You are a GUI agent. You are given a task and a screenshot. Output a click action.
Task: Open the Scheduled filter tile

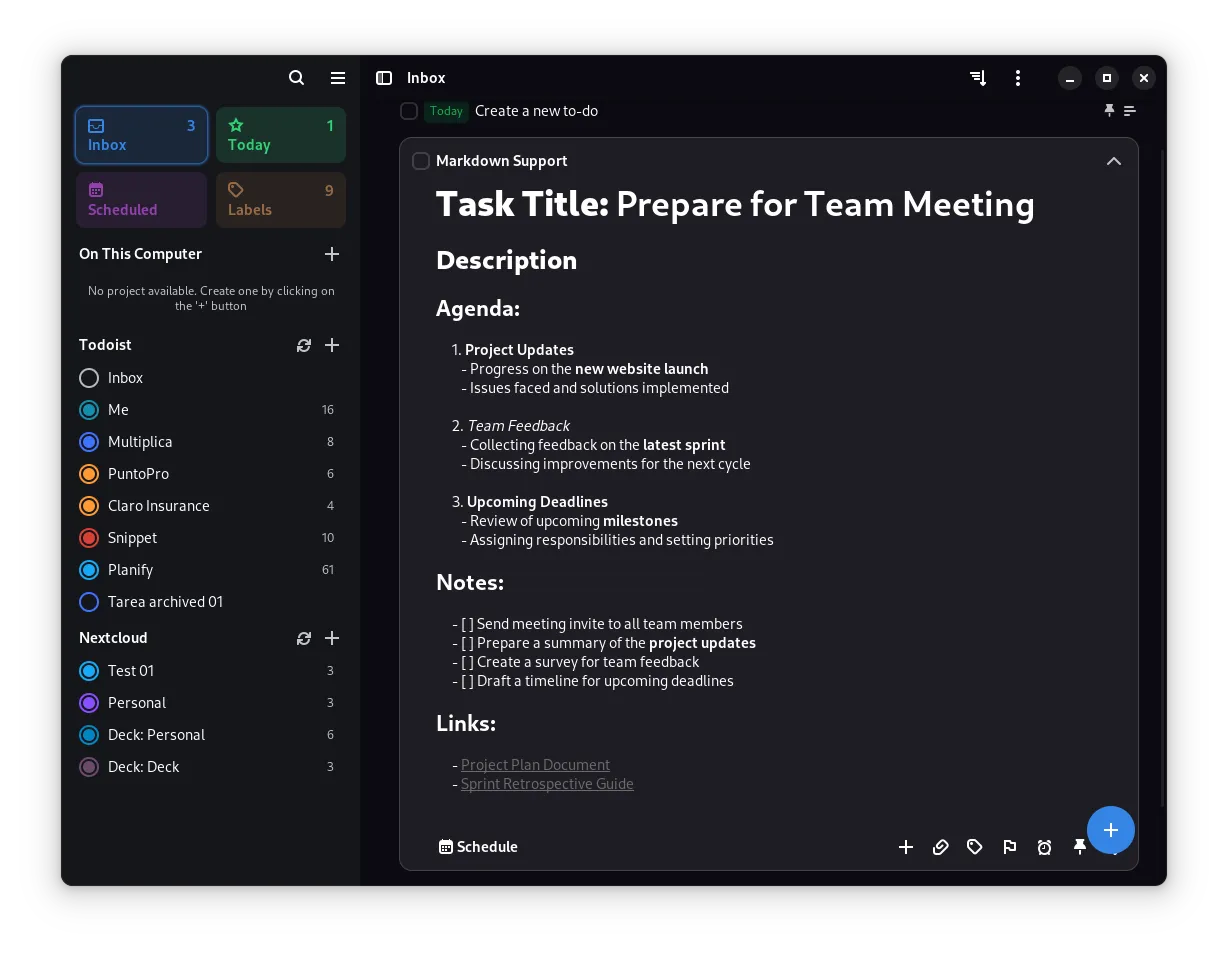point(141,200)
